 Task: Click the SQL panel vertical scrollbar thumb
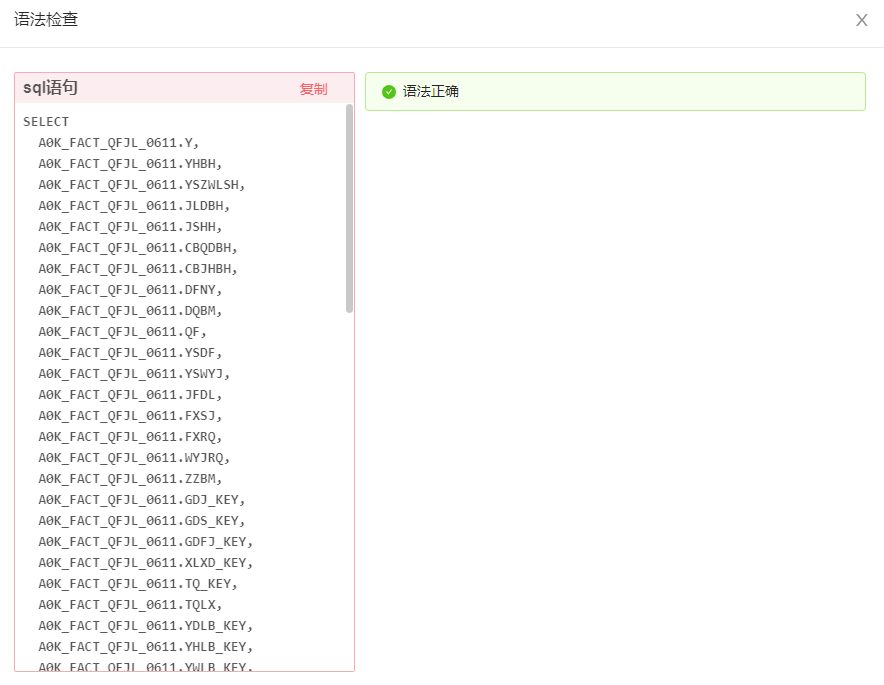click(x=349, y=208)
